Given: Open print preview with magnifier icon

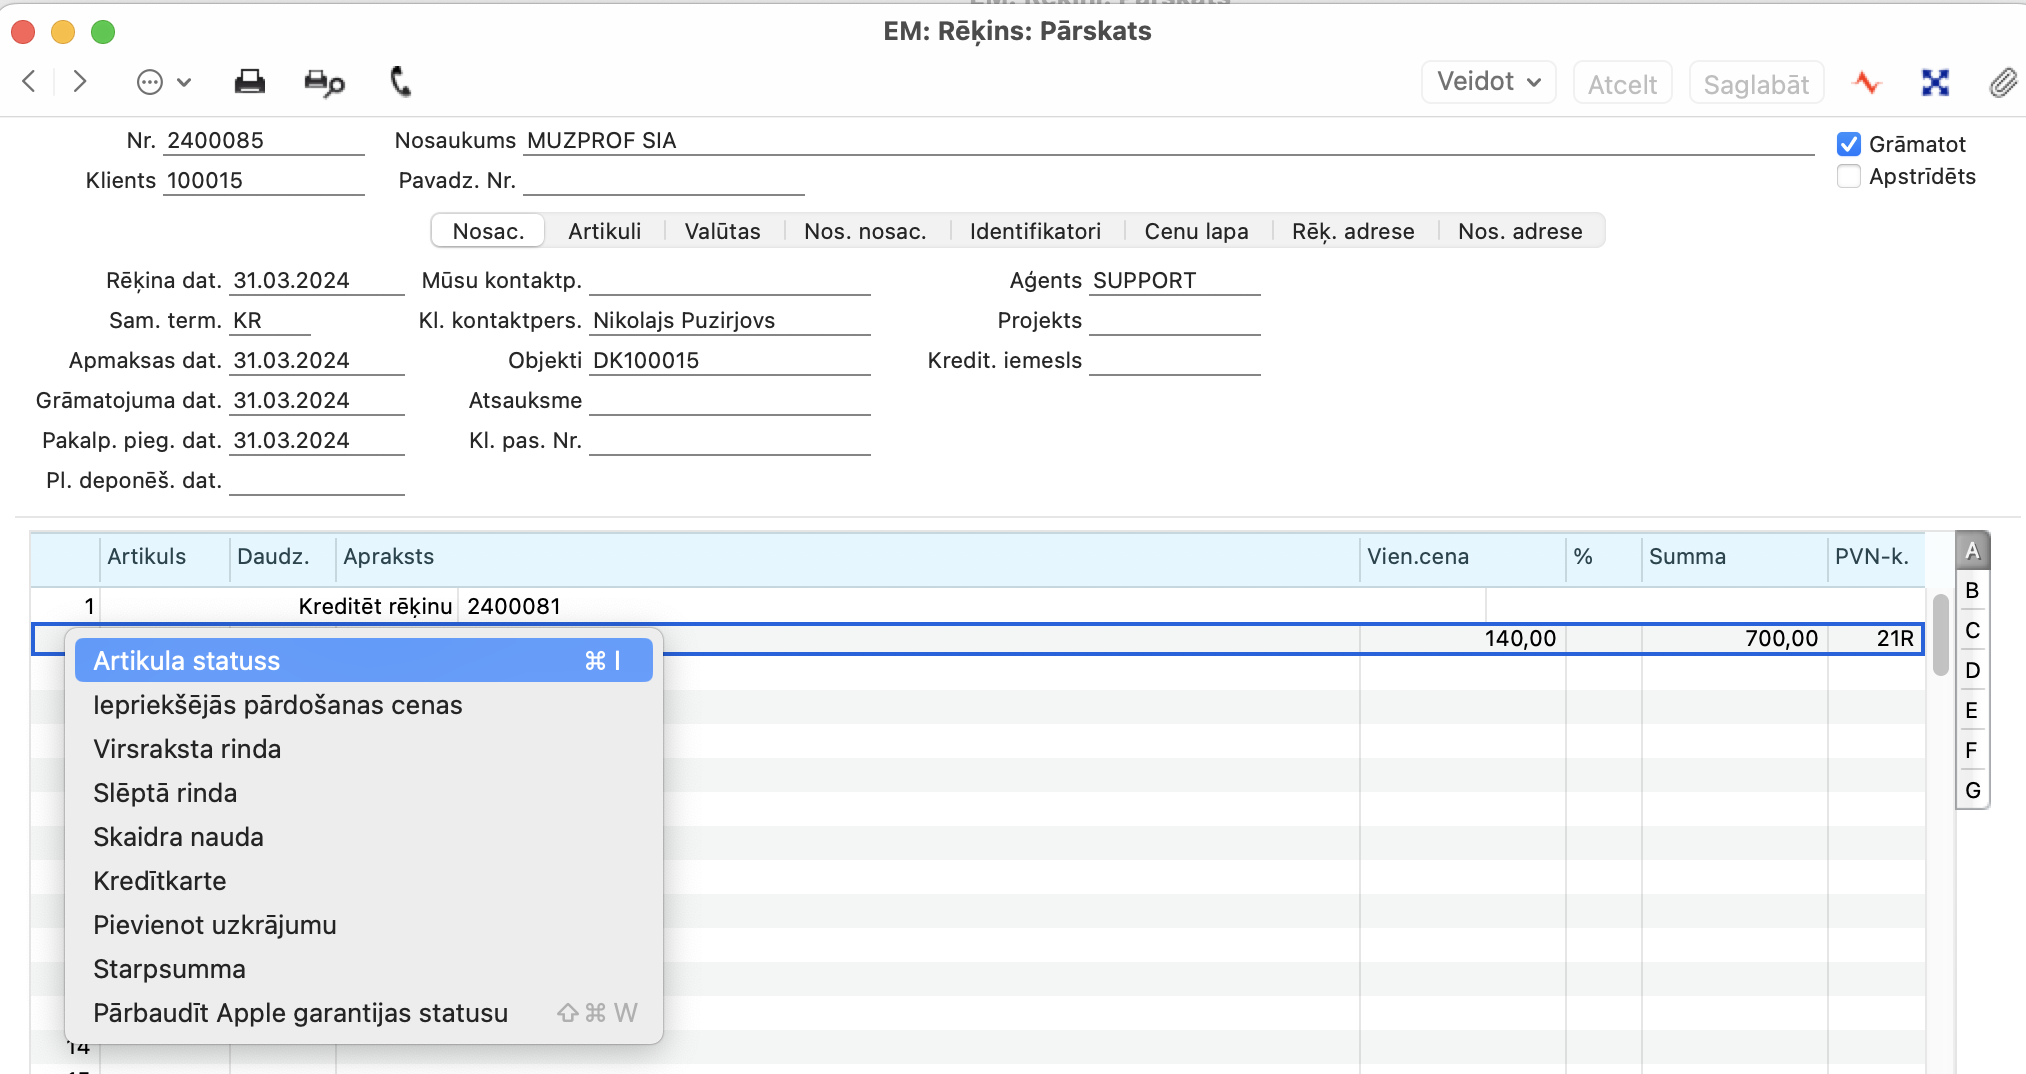Looking at the screenshot, I should pos(324,82).
